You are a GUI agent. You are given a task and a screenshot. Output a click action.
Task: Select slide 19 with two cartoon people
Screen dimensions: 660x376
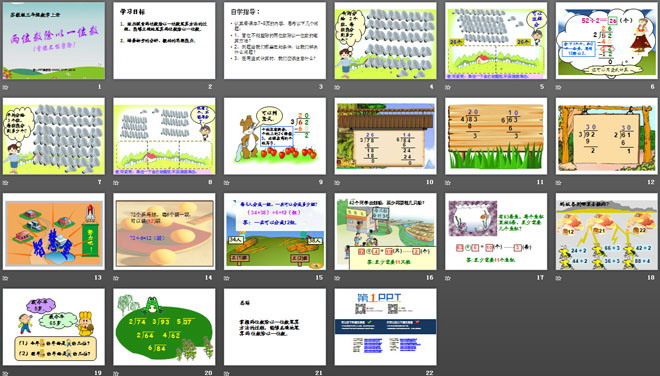[x=54, y=327]
